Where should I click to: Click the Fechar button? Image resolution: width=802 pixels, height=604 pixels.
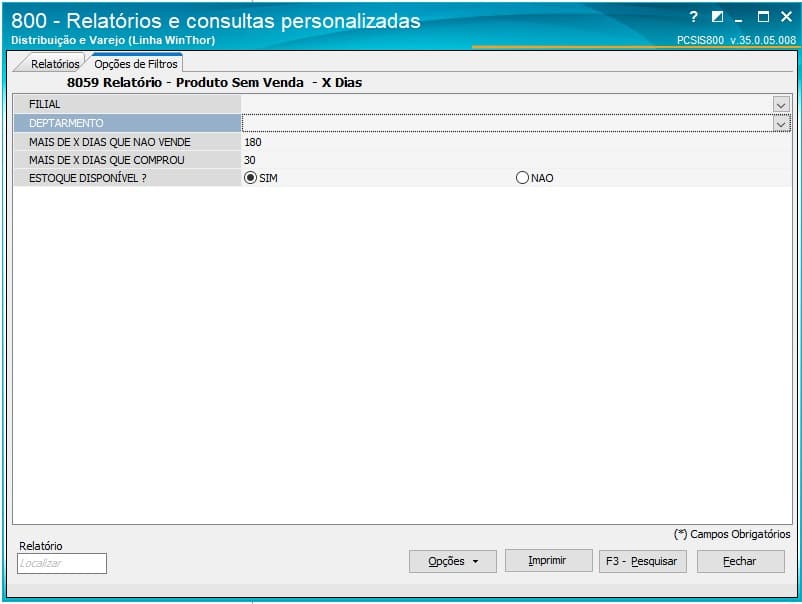tap(740, 561)
